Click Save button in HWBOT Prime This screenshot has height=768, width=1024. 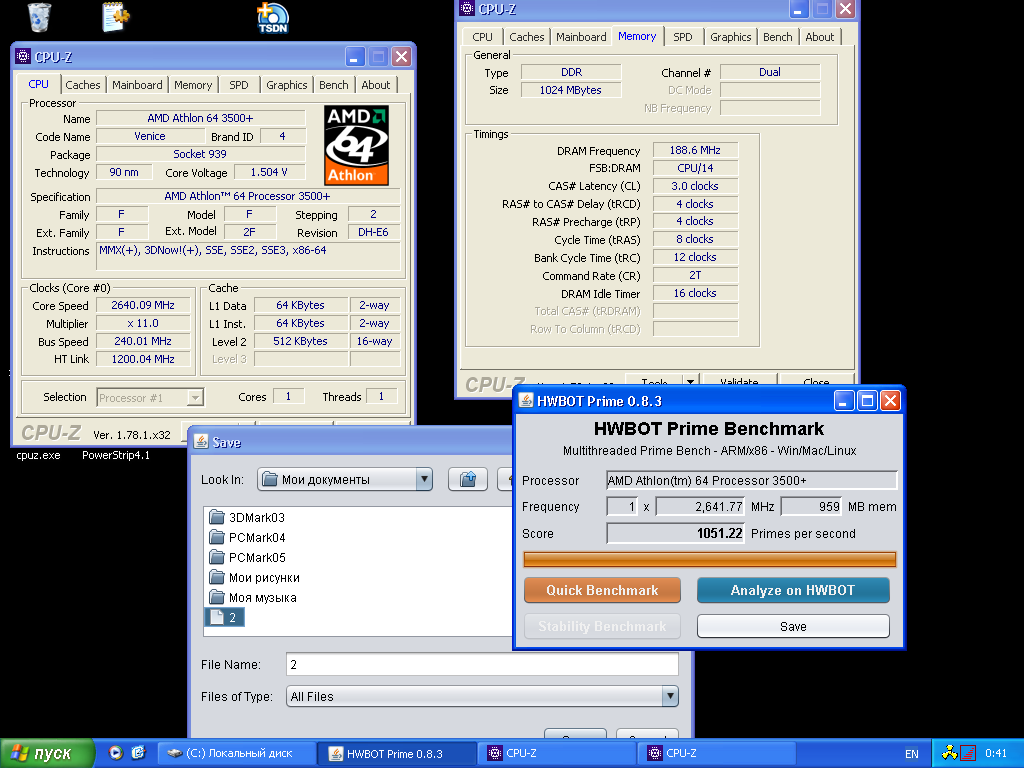click(x=793, y=626)
